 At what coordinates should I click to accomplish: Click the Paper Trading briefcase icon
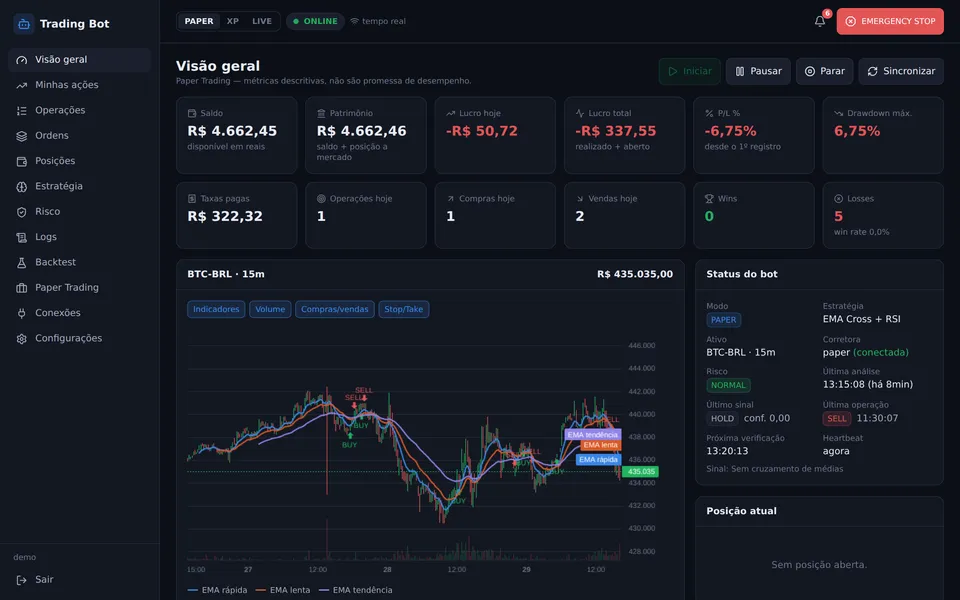21,288
